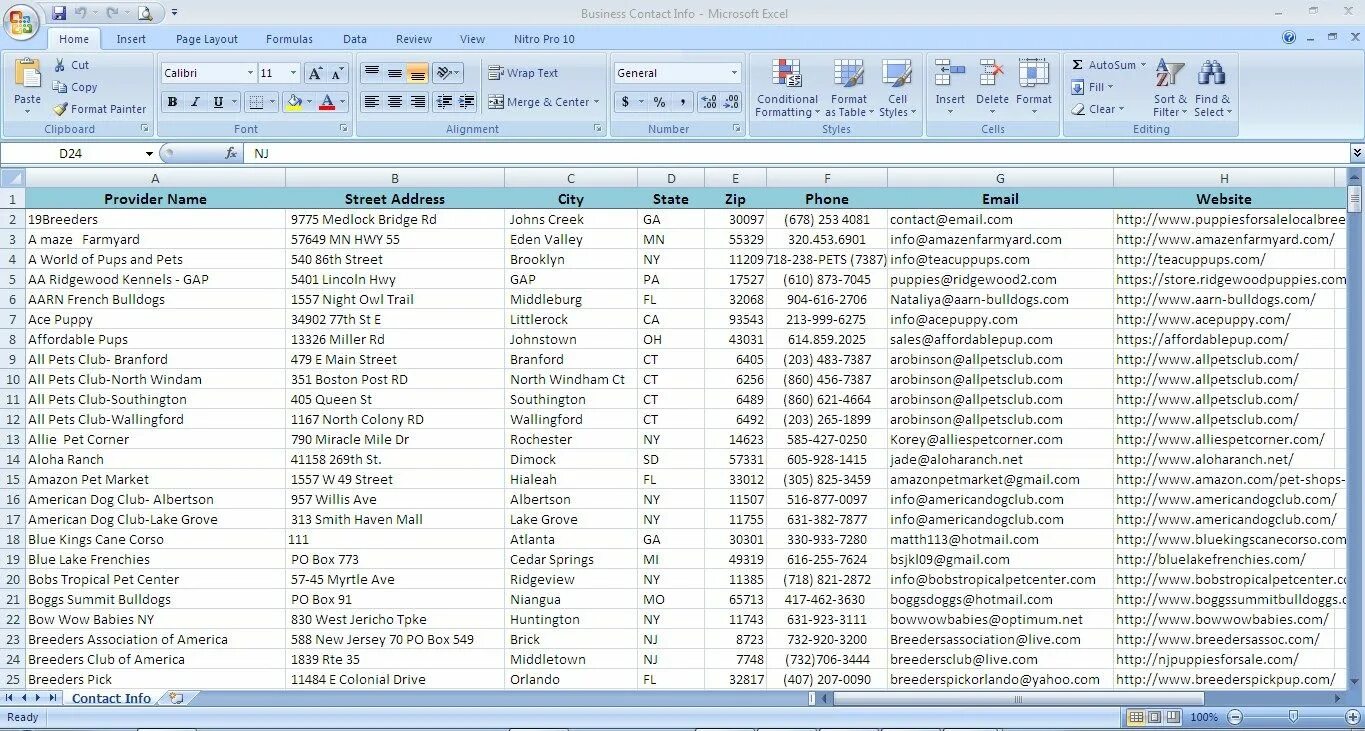Viewport: 1365px width, 731px height.
Task: Activate the Format Painter
Action: (99, 109)
